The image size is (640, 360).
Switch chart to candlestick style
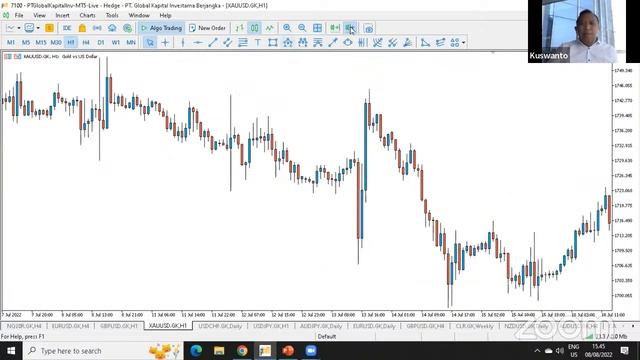pos(255,28)
